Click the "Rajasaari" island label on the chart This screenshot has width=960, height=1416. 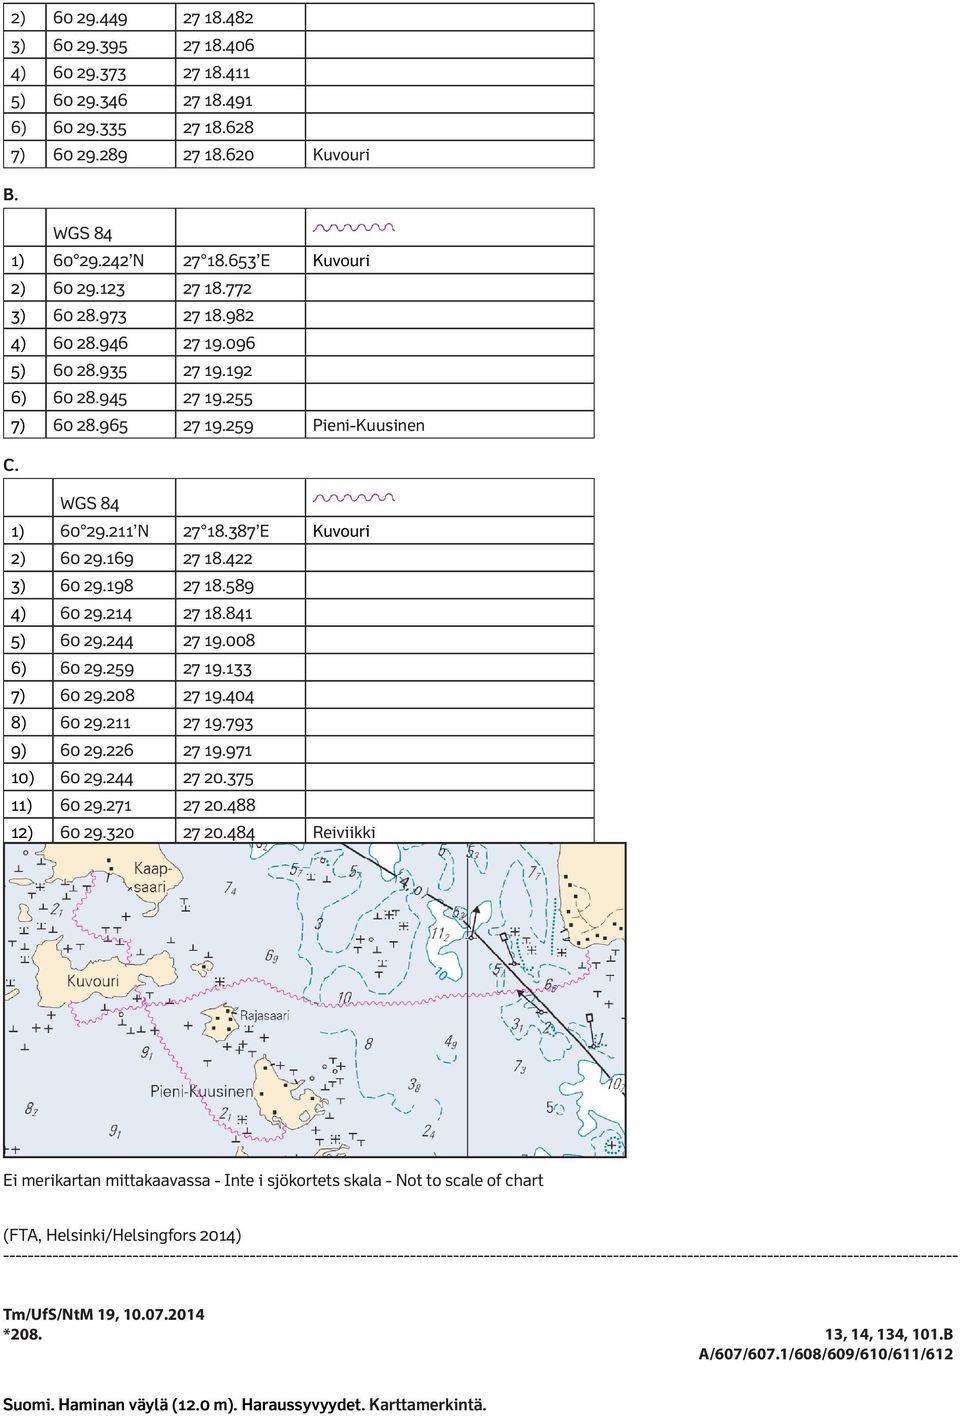[x=264, y=1016]
